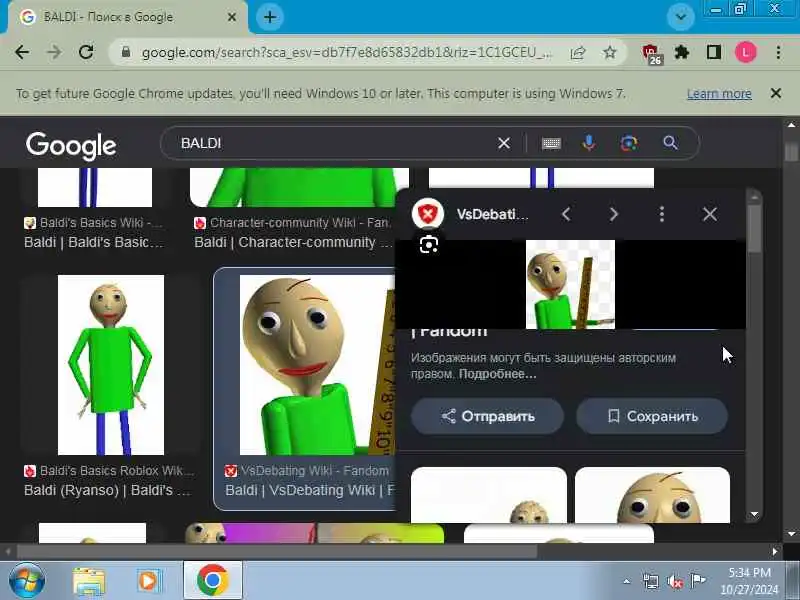Viewport: 800px width, 600px height.
Task: Open VsDebating source icon in preview panel
Action: pos(428,214)
